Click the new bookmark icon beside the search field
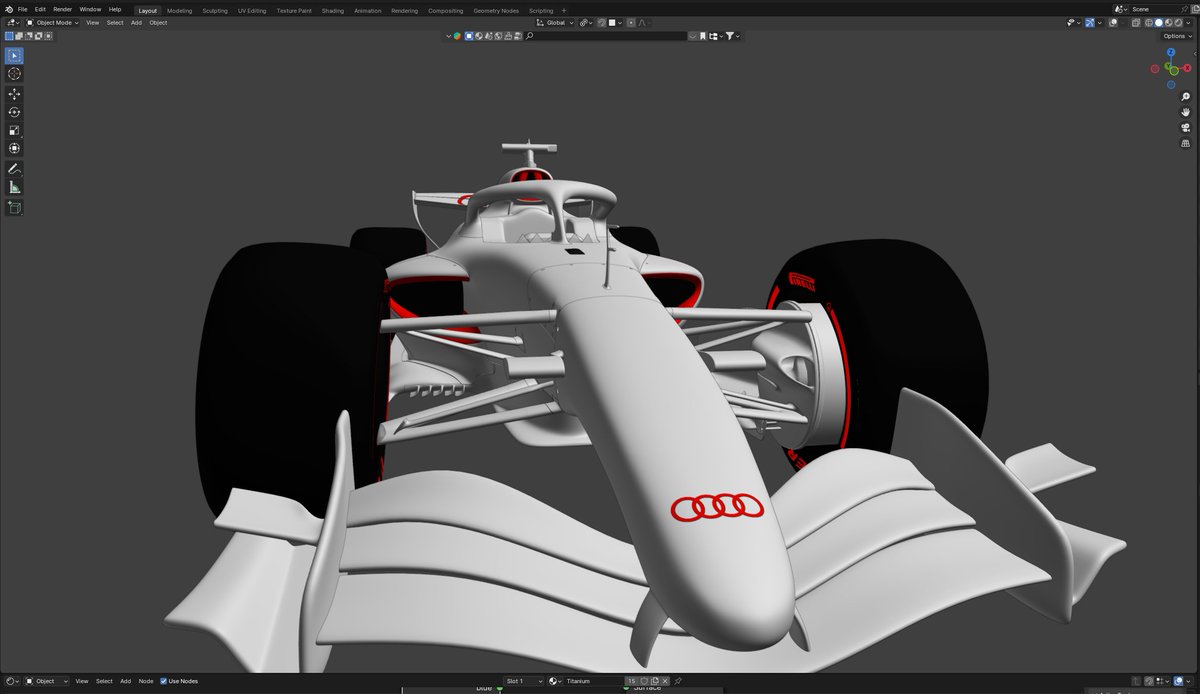1200x694 pixels. pyautogui.click(x=703, y=36)
